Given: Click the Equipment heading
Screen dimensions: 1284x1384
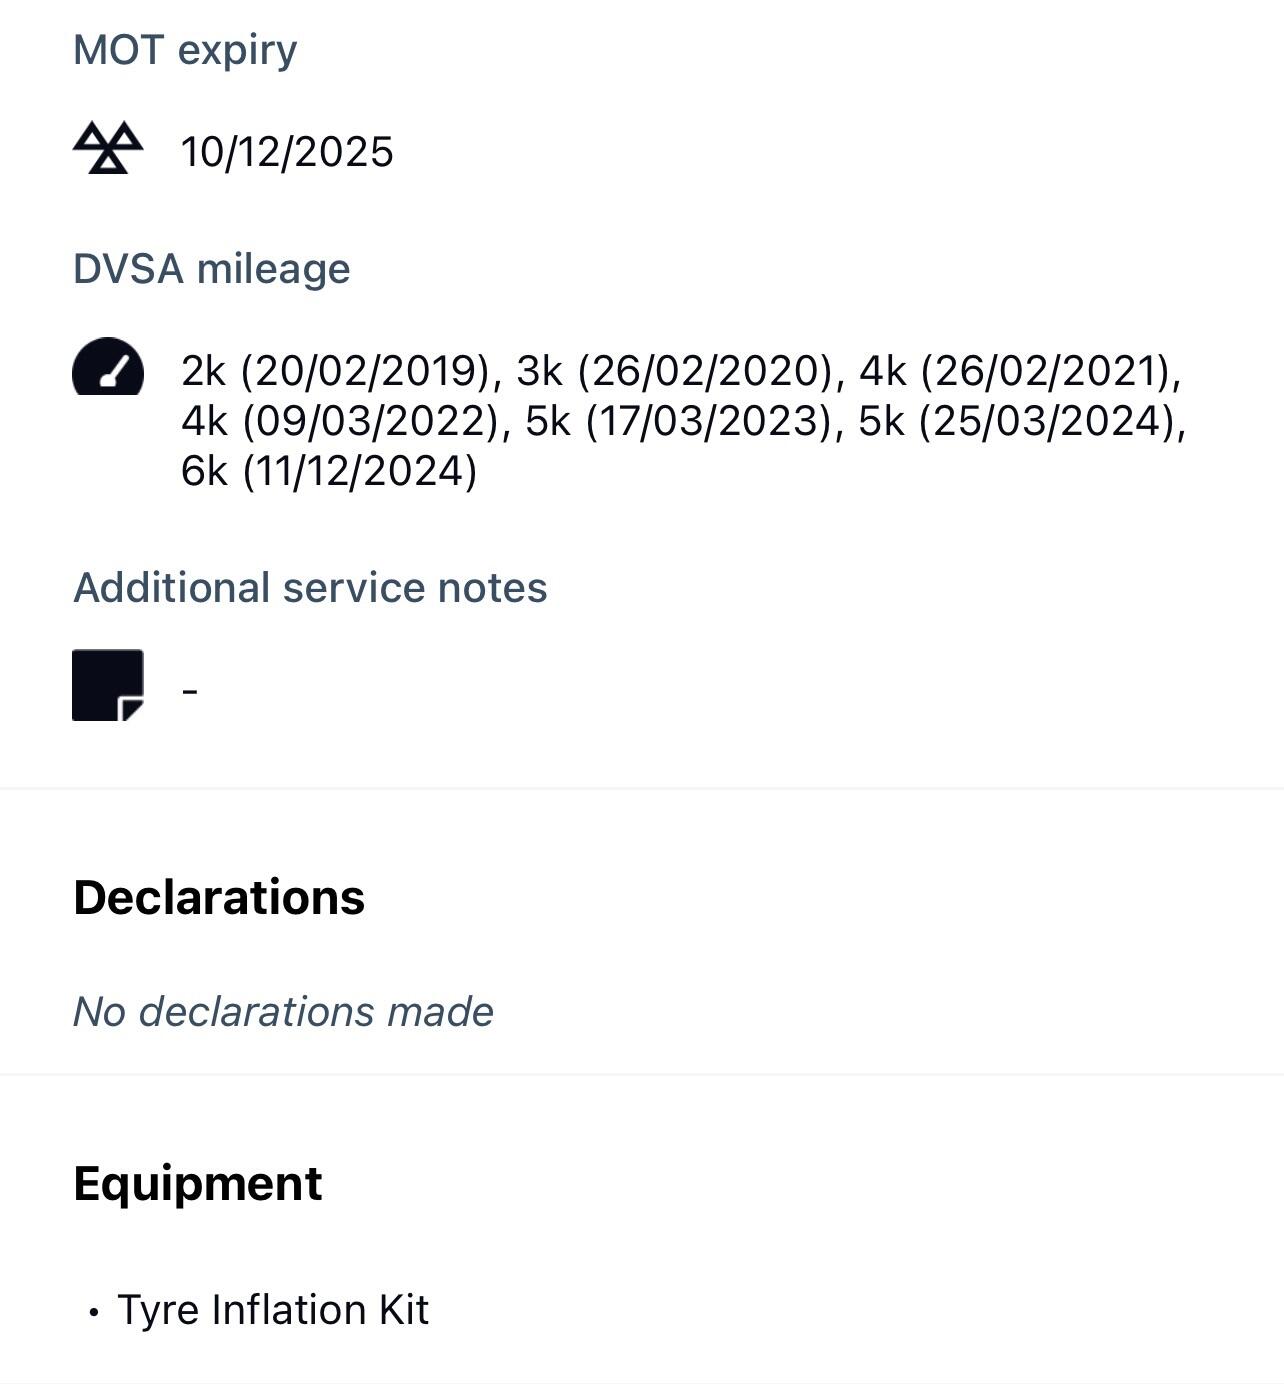Looking at the screenshot, I should tap(198, 1184).
